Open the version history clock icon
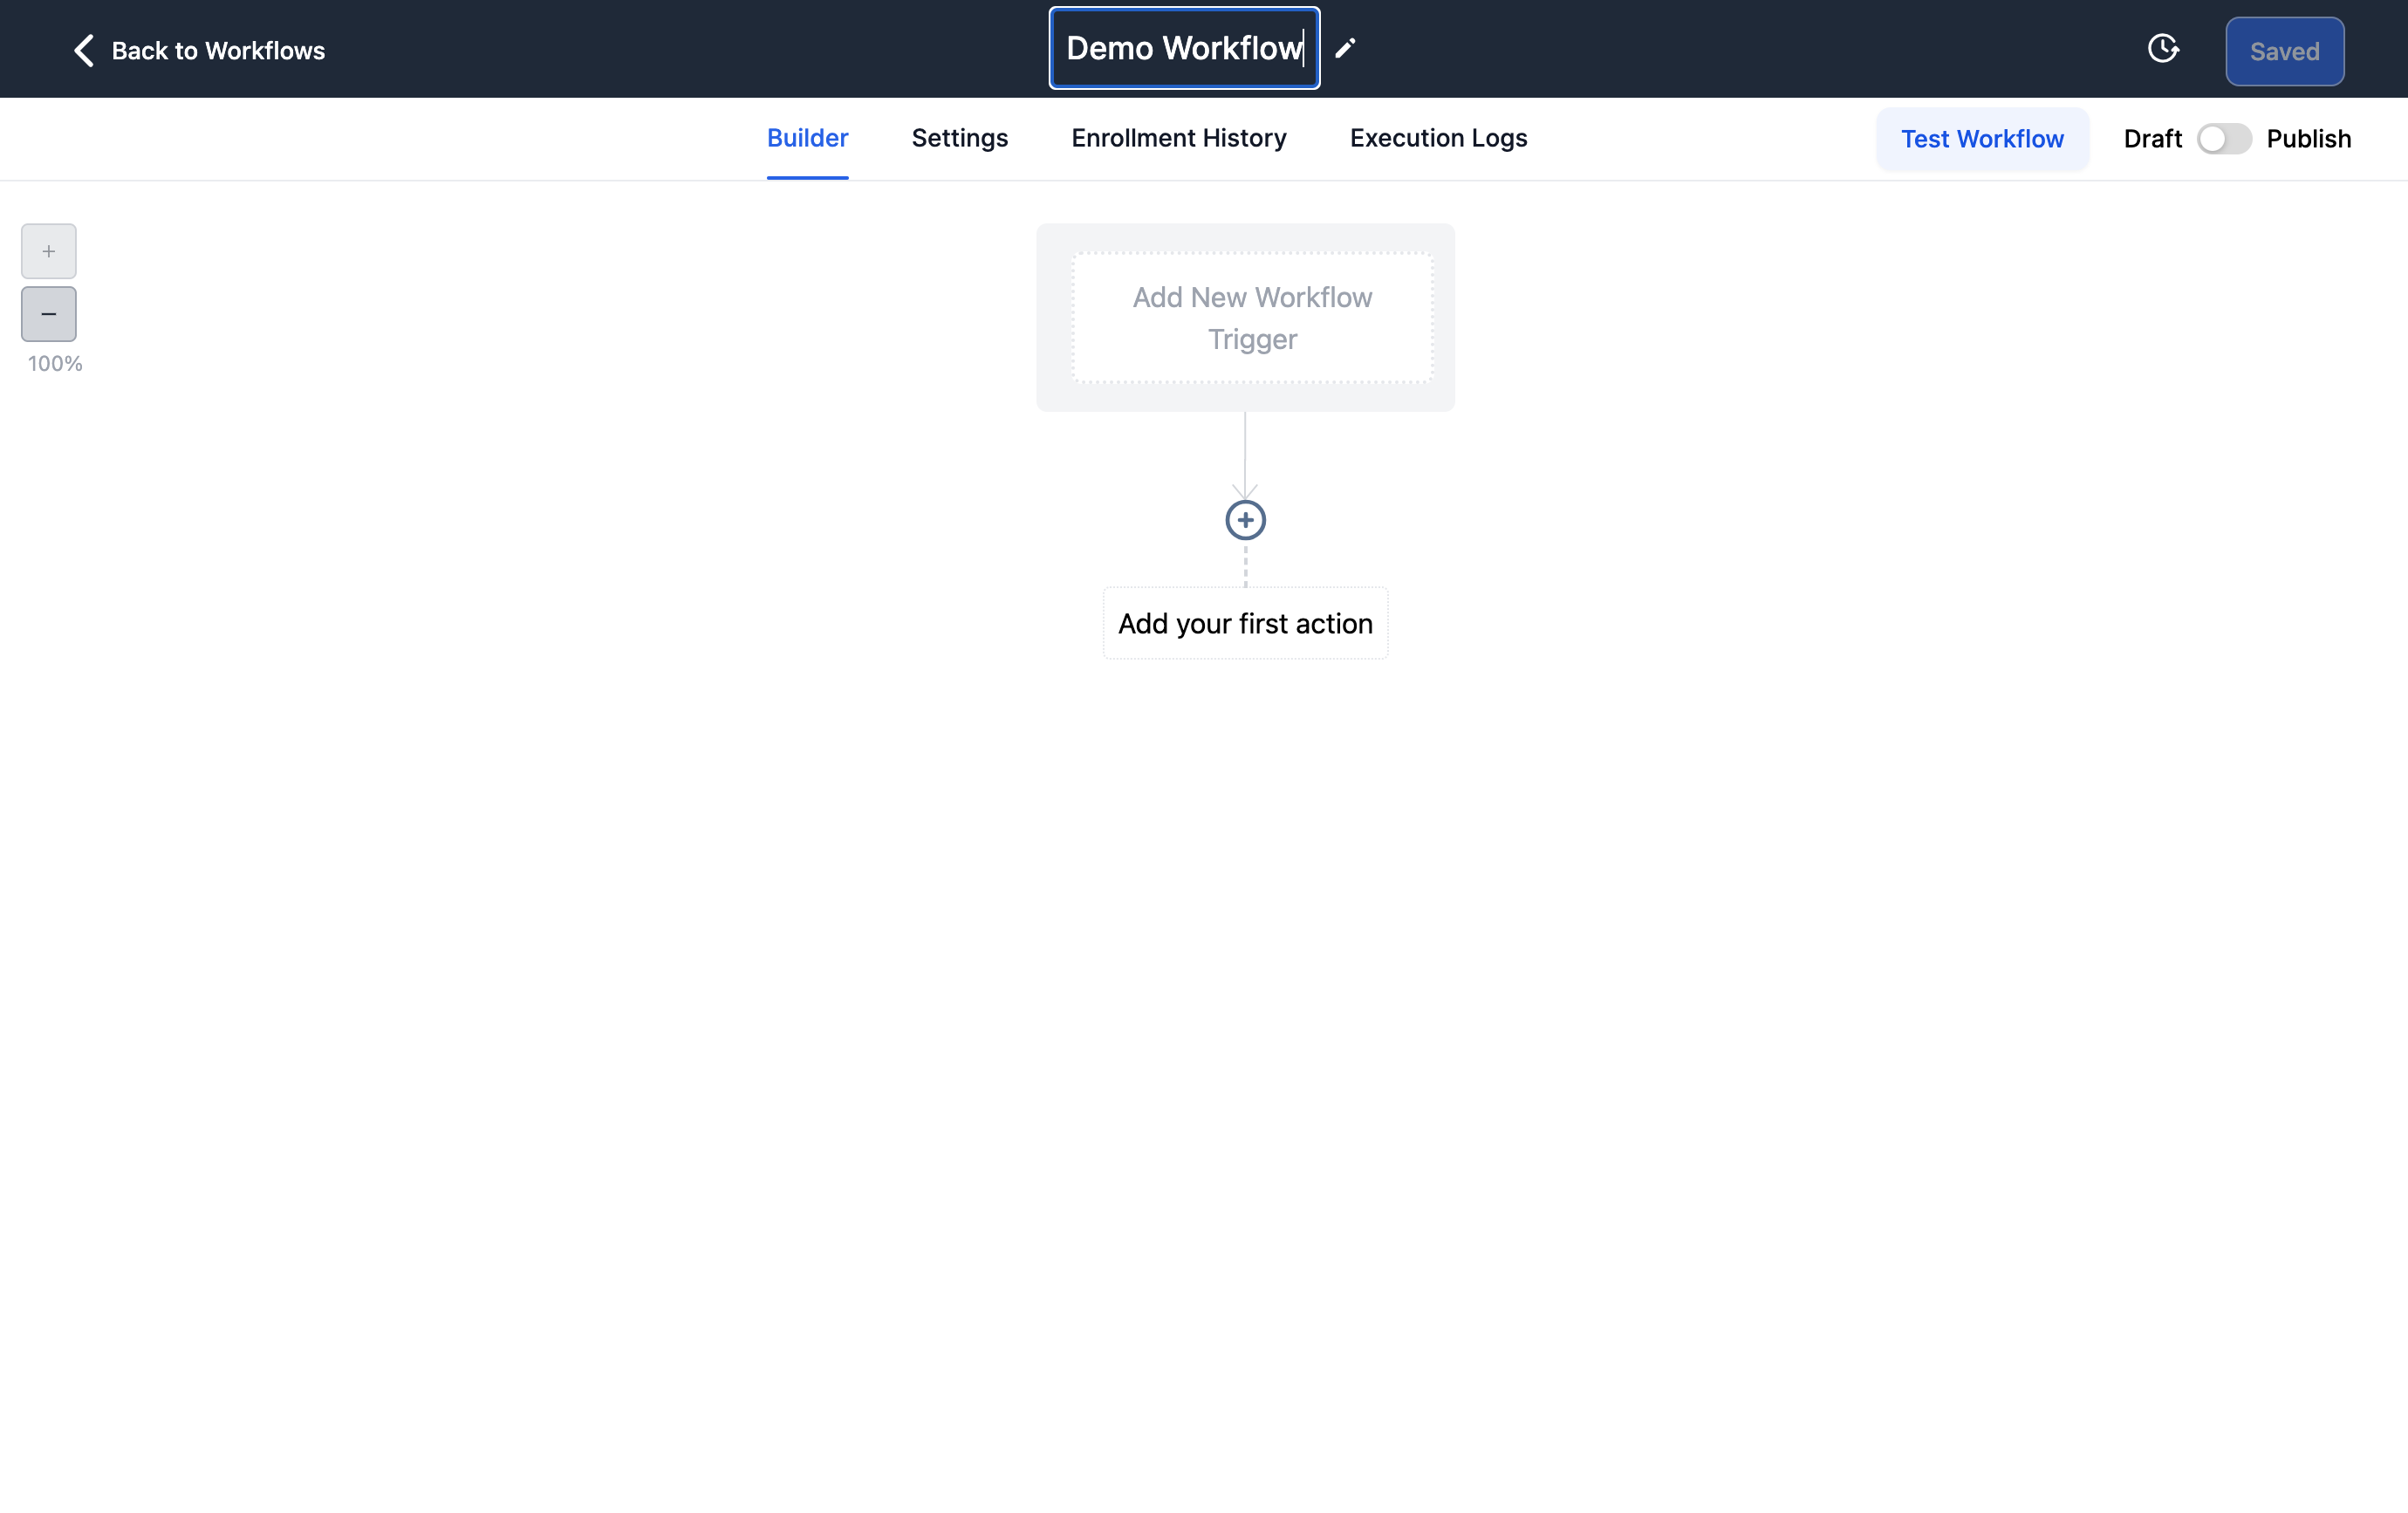 tap(2163, 49)
